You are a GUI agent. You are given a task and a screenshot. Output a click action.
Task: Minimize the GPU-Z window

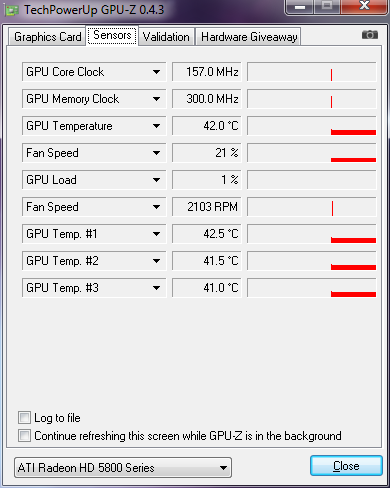pos(300,7)
